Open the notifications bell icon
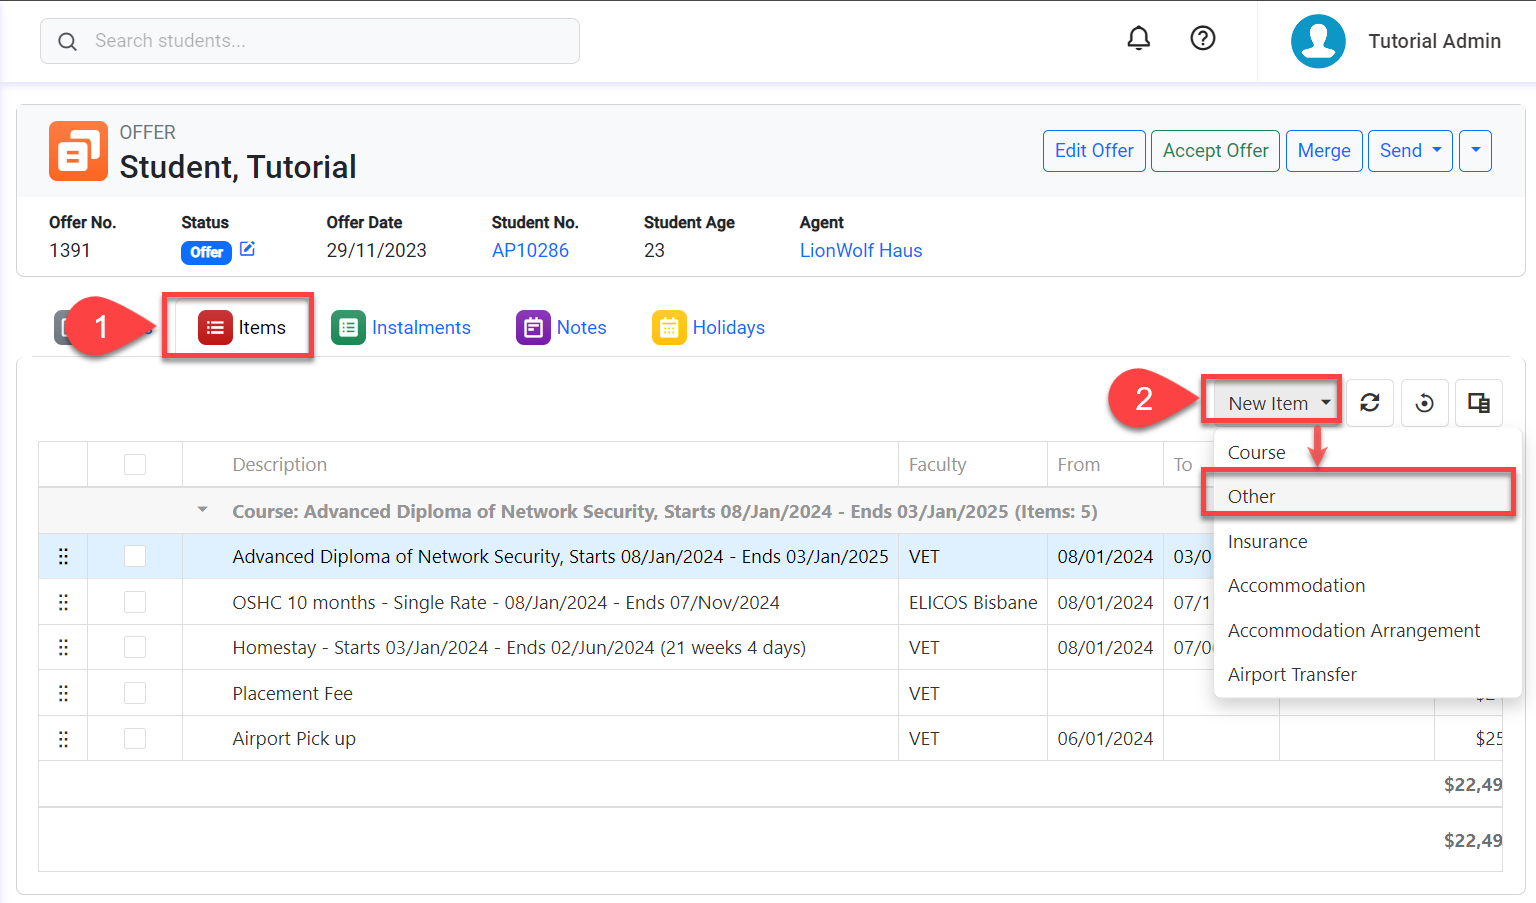Screen dimensions: 1536x903 pyautogui.click(x=1138, y=38)
